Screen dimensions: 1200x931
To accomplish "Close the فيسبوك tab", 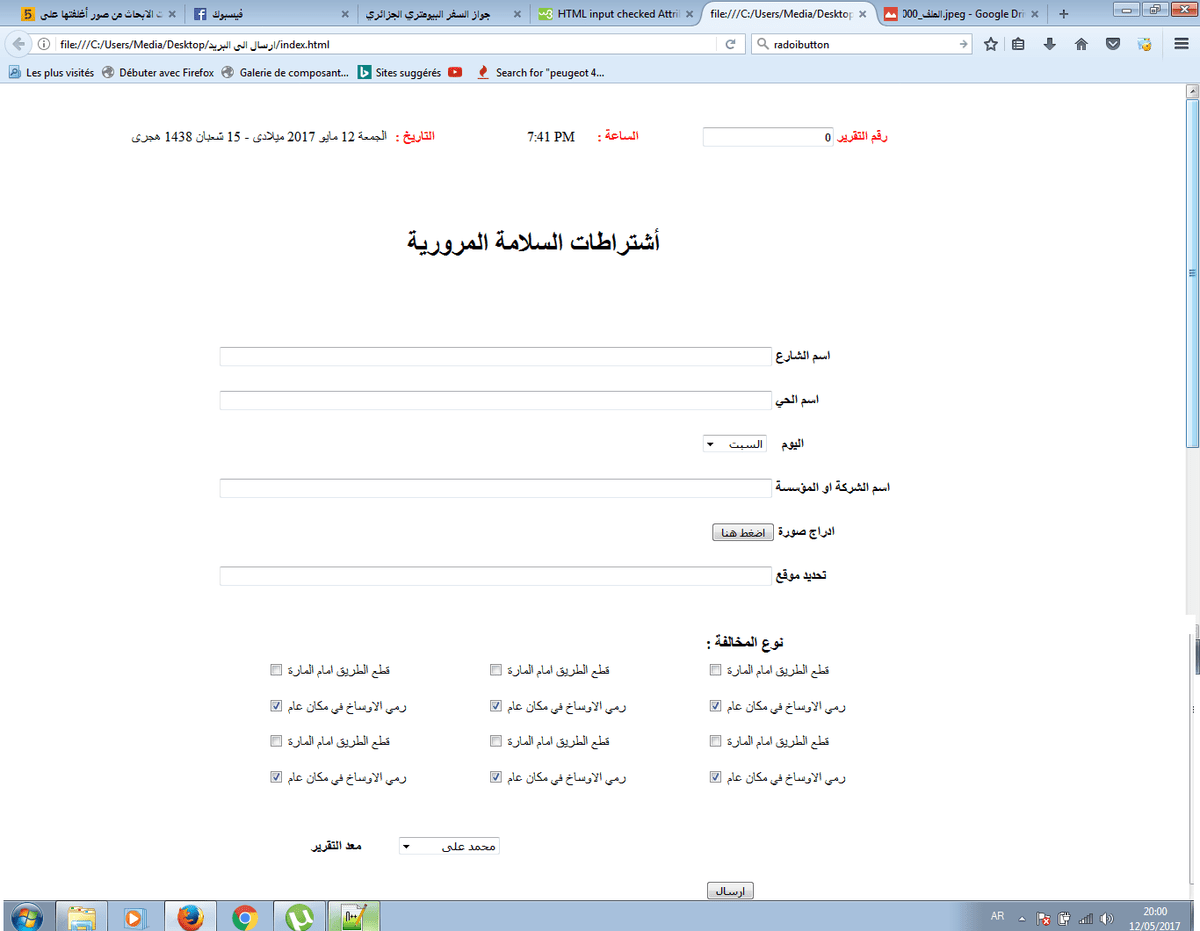I will coord(345,15).
